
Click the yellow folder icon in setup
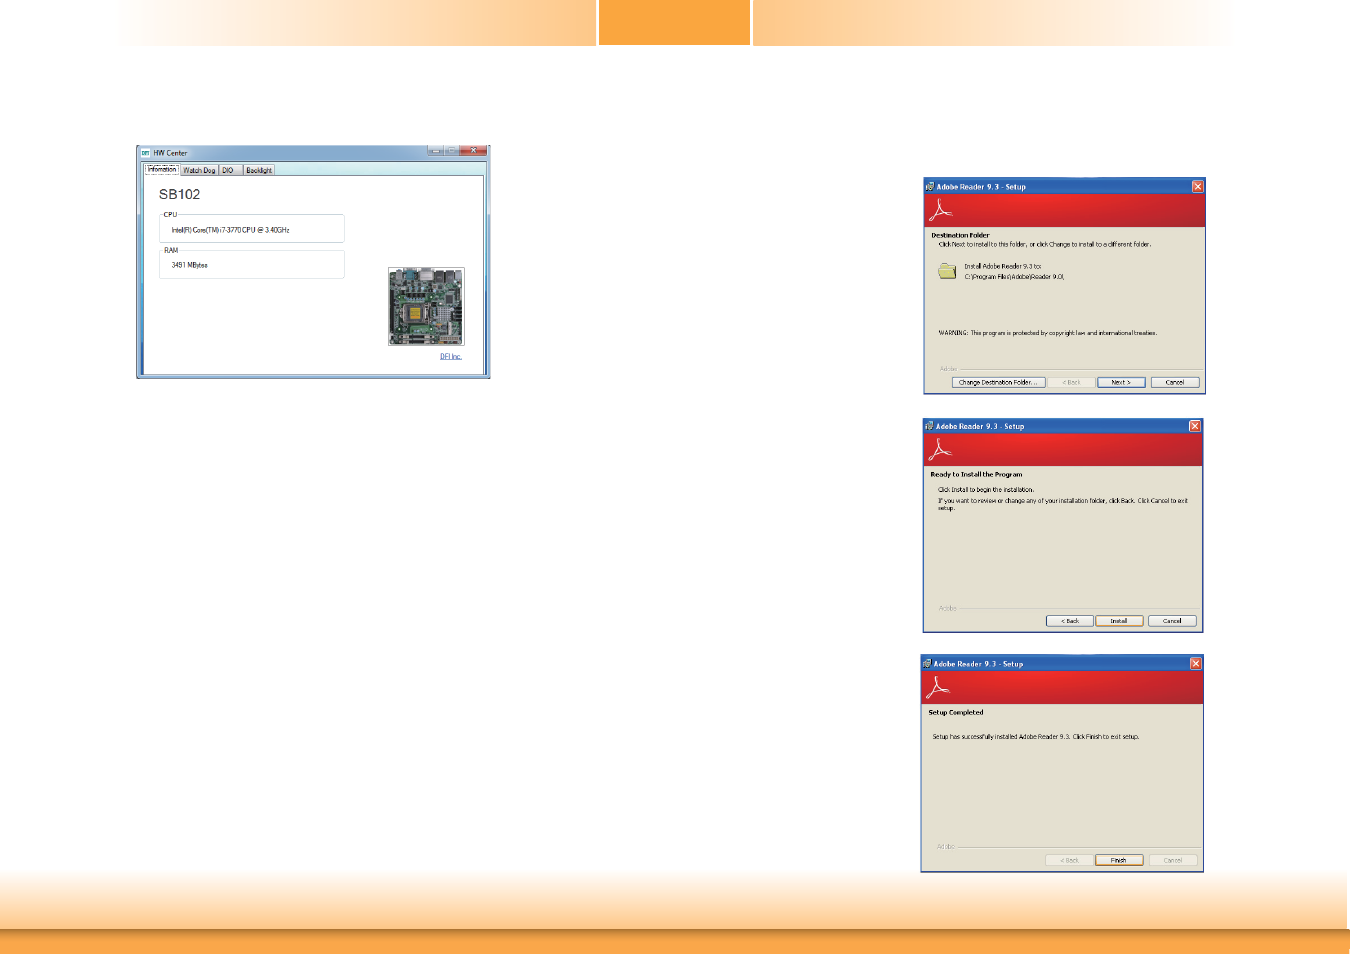947,271
